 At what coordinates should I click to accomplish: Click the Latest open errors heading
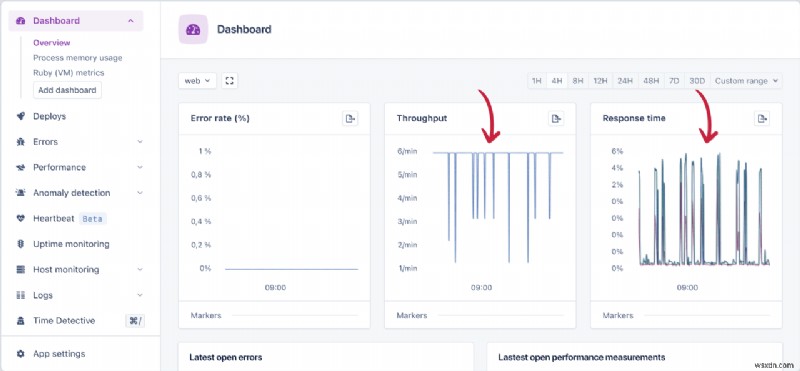[x=226, y=357]
